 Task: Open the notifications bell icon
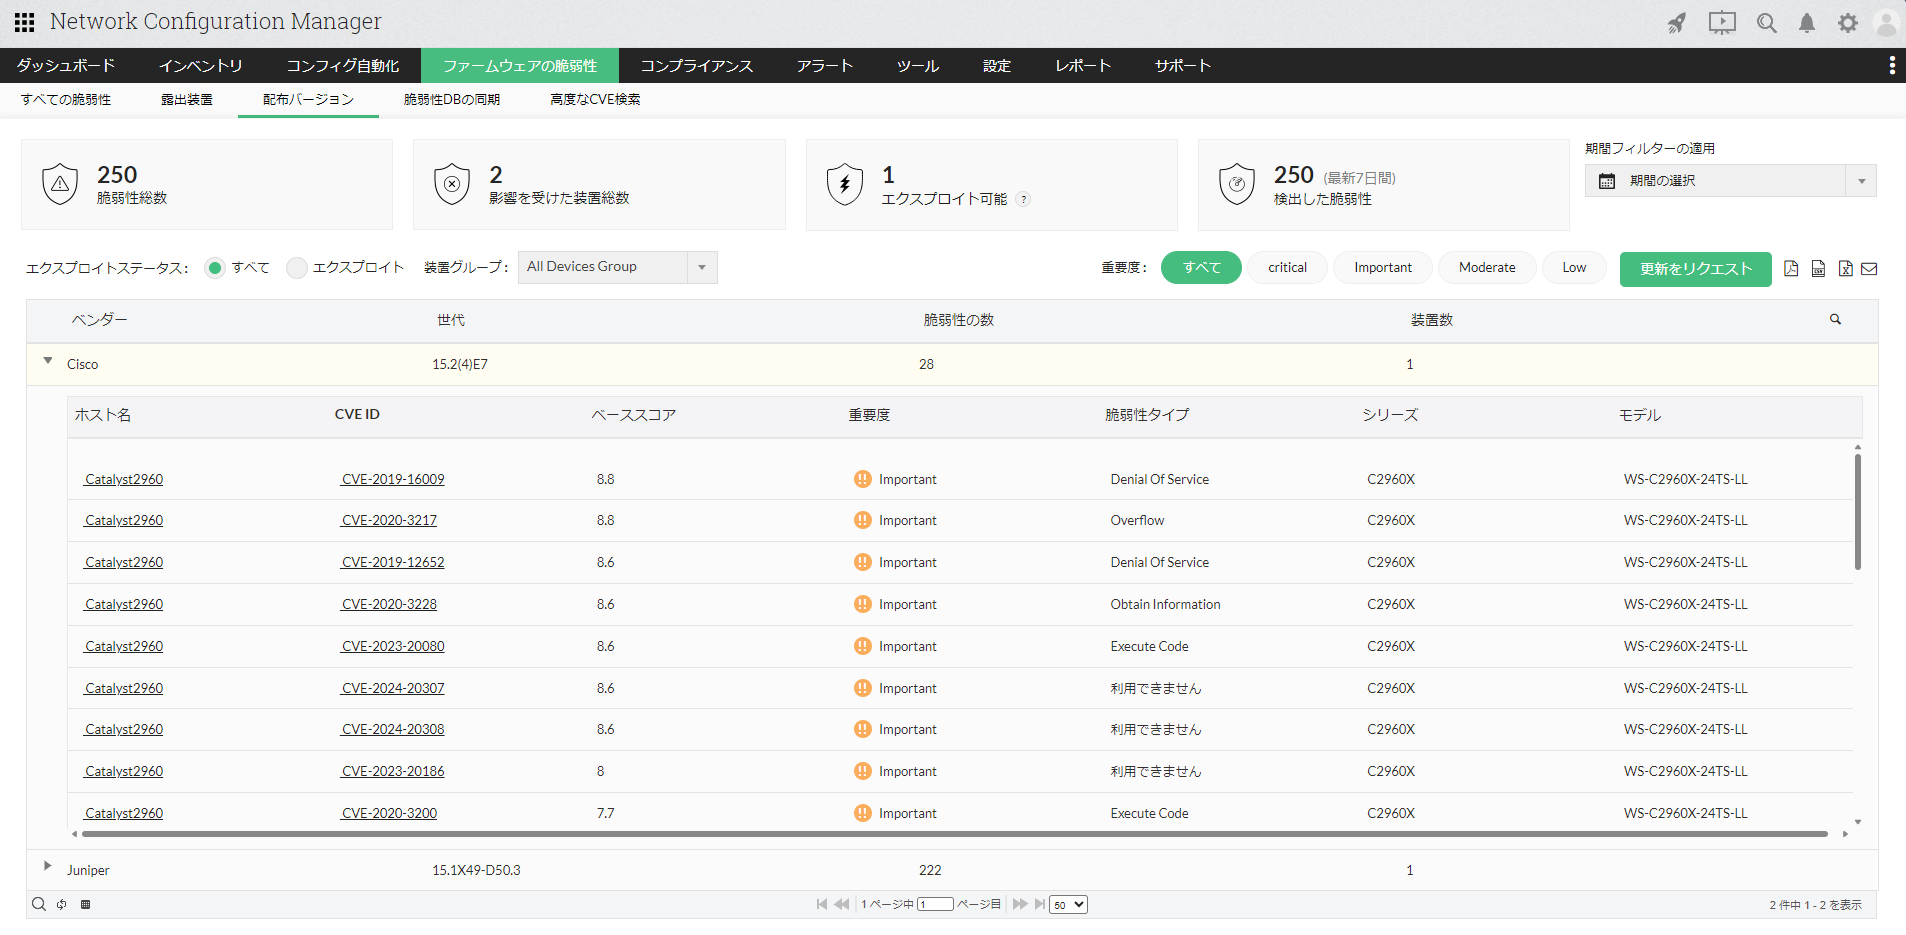click(1806, 23)
